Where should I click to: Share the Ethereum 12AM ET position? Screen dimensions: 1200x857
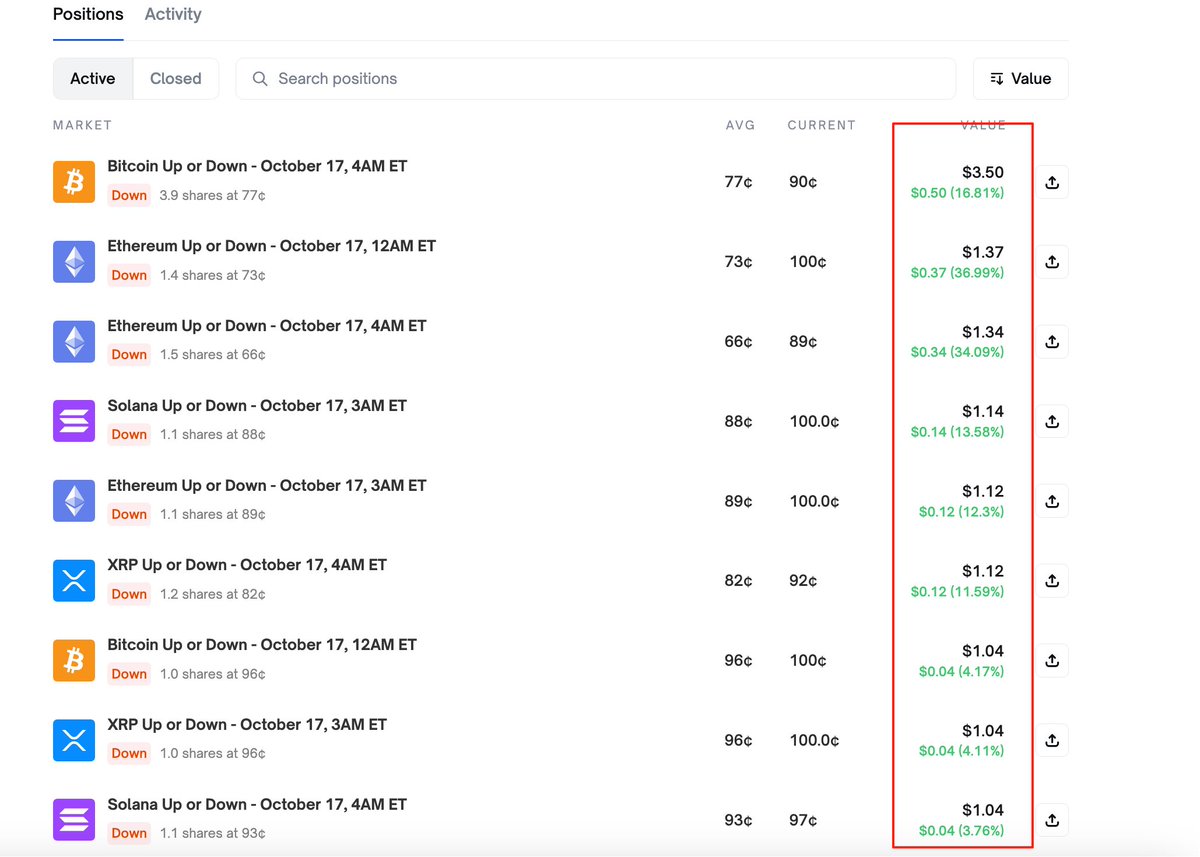pos(1052,262)
